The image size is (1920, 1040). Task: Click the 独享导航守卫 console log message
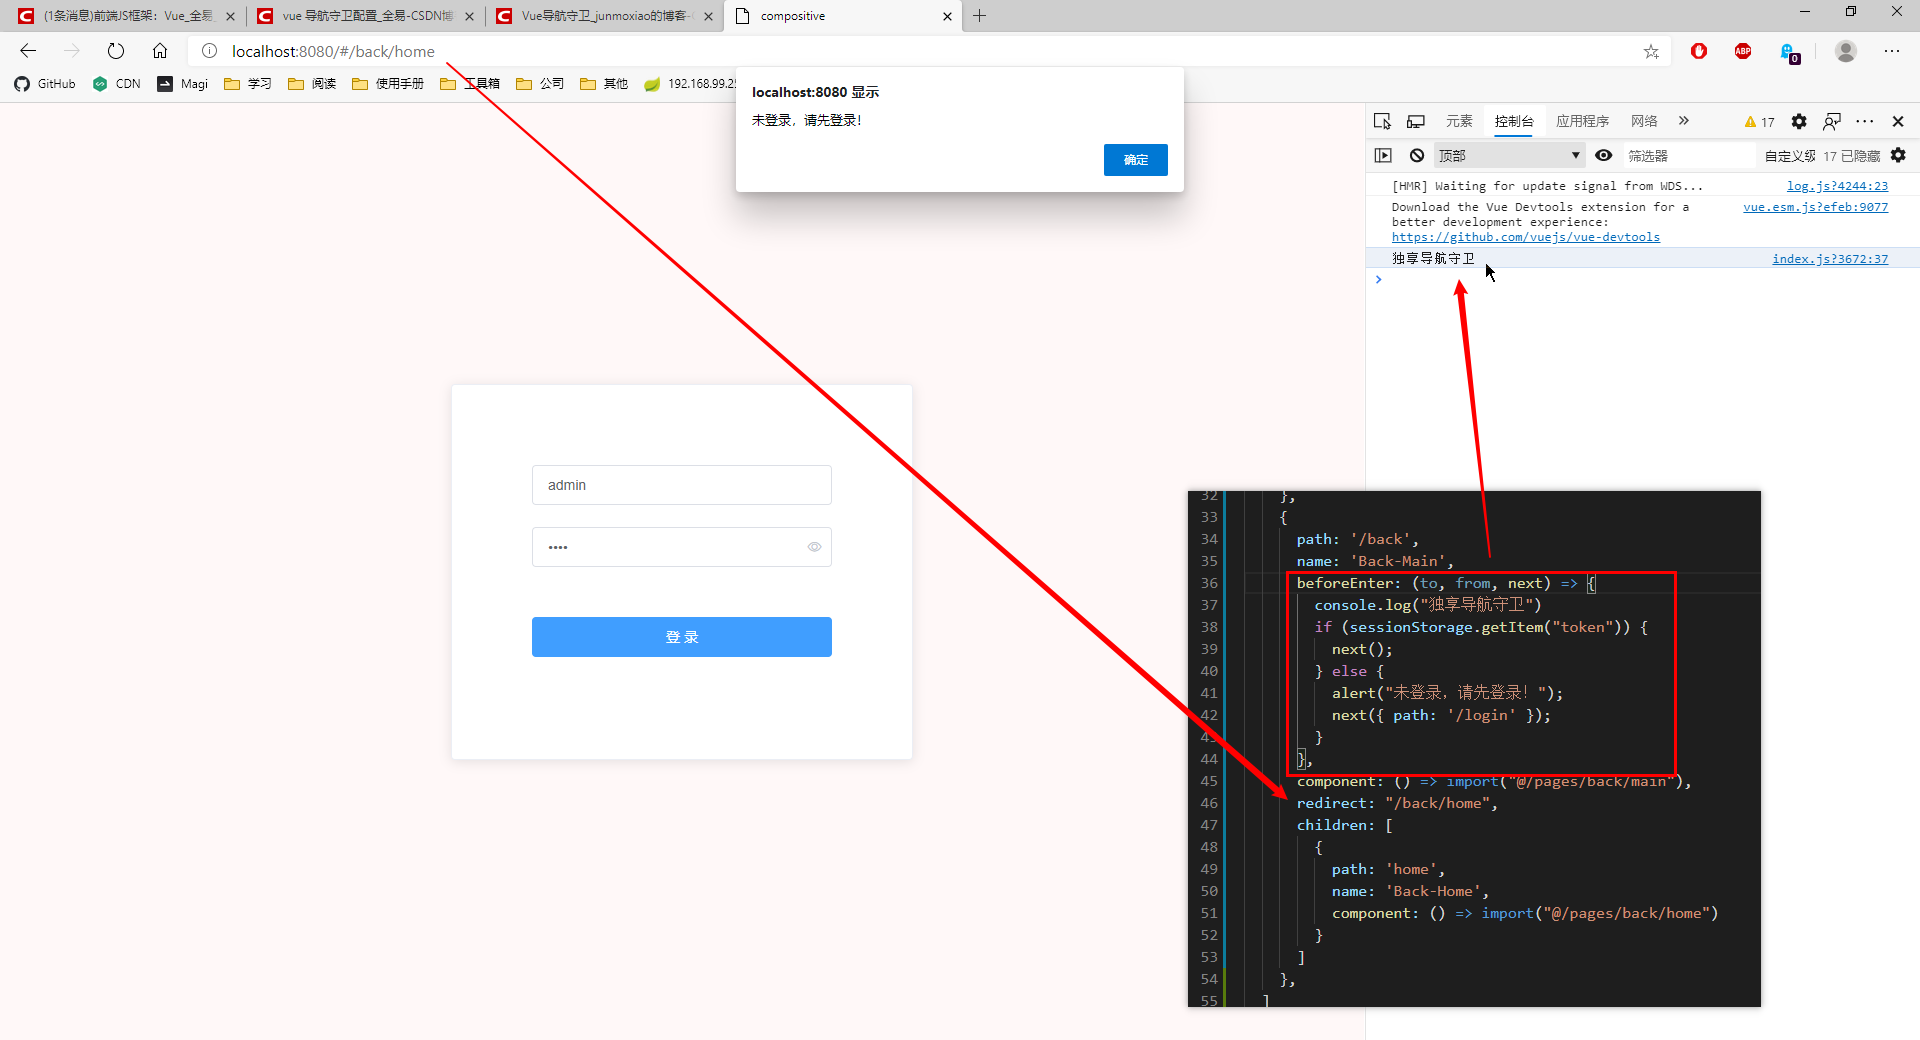[x=1433, y=259]
